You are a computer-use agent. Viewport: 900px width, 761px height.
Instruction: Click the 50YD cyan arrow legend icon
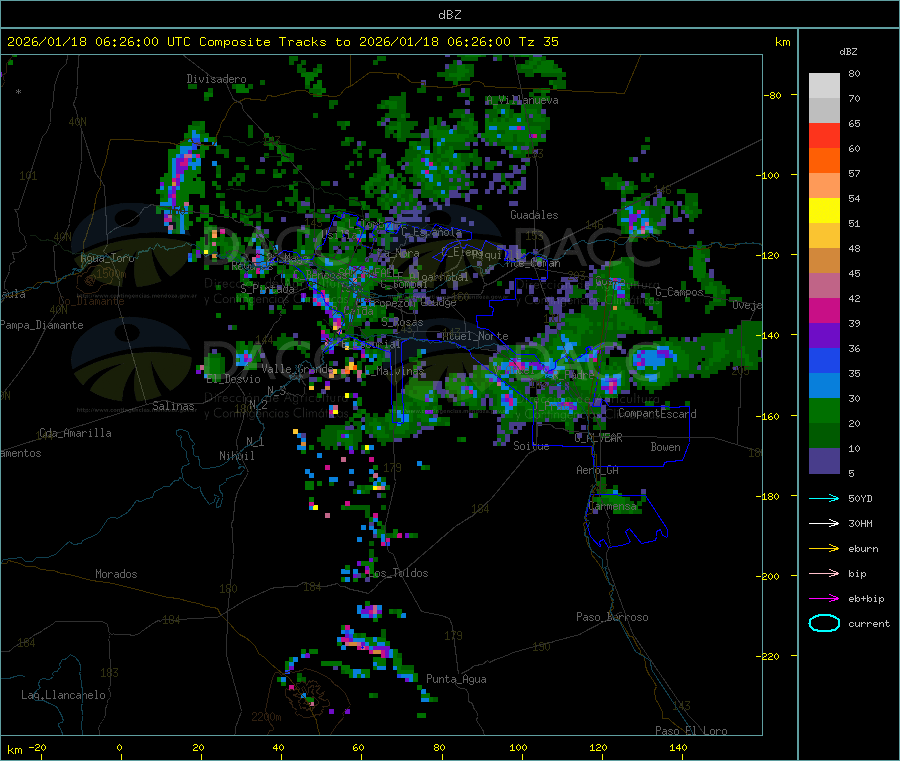[x=824, y=498]
